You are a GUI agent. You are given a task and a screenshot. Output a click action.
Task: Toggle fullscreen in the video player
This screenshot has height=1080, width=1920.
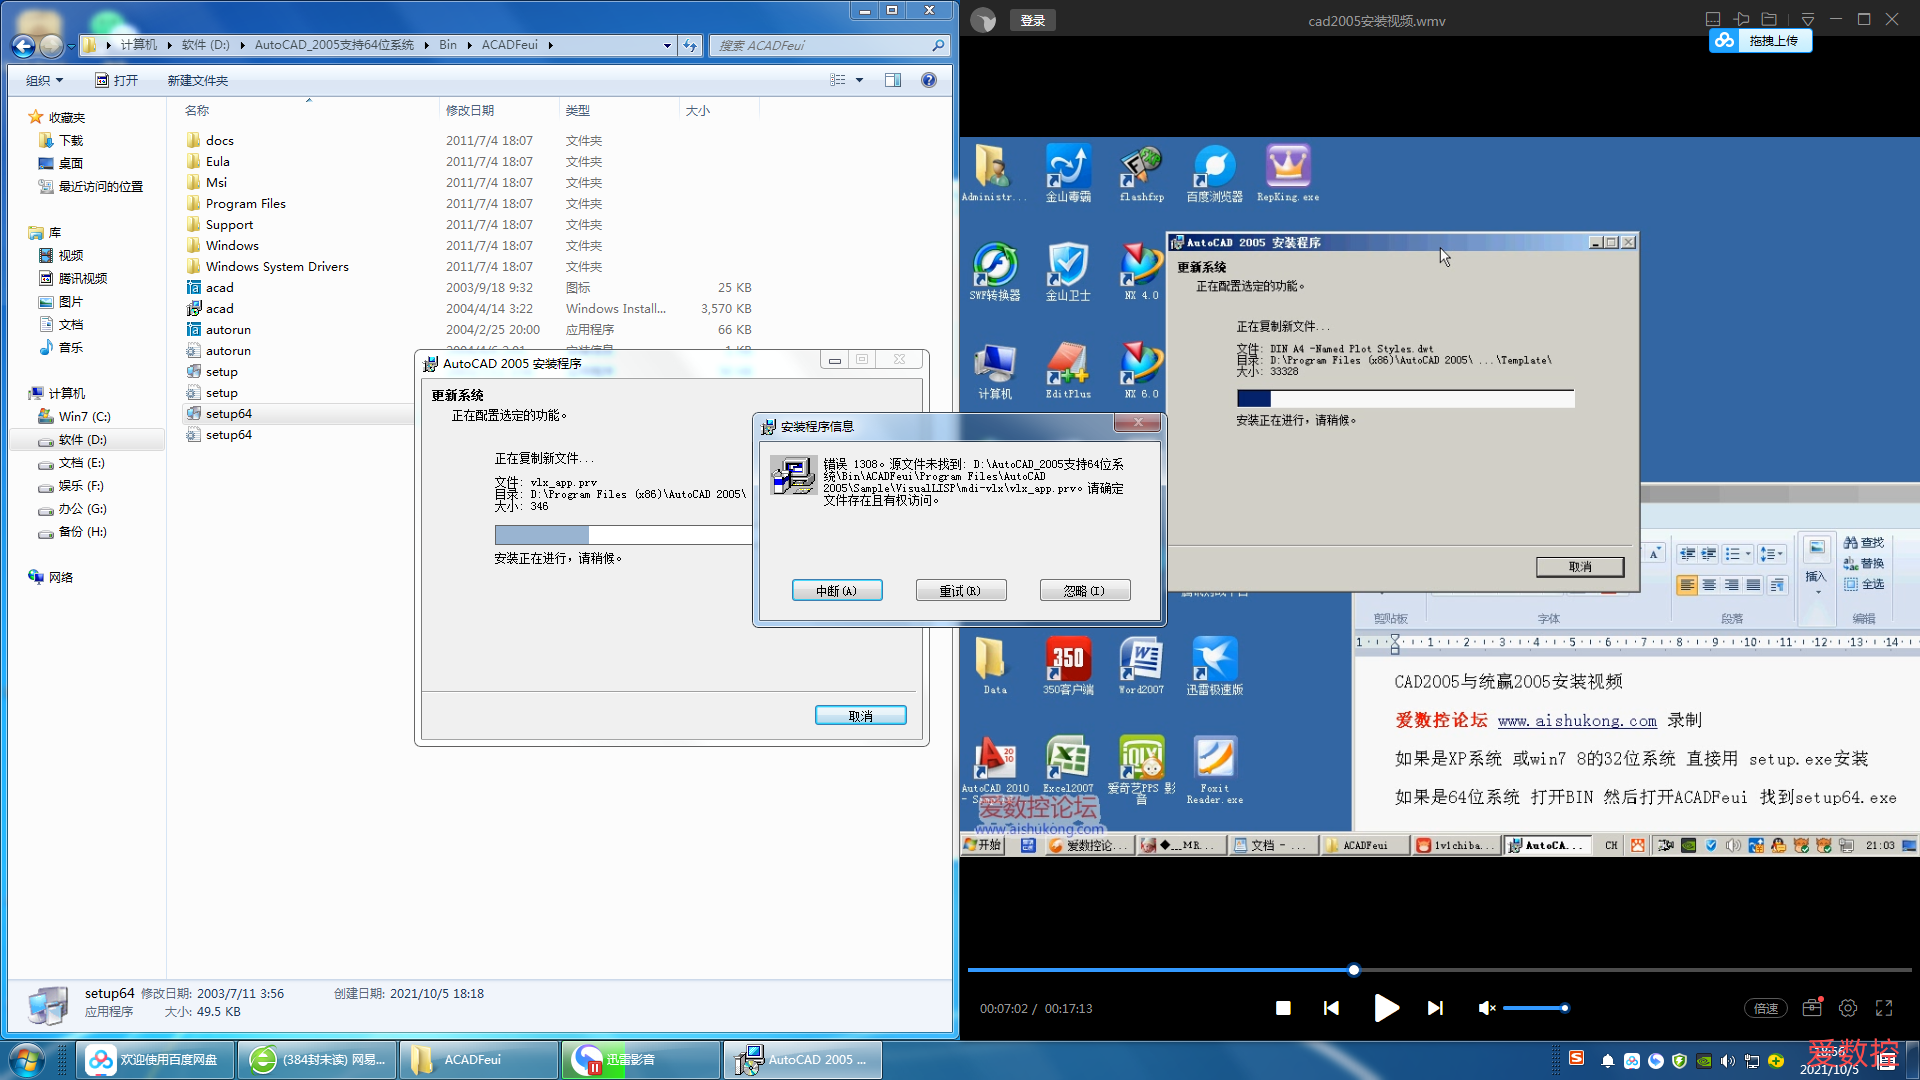tap(1884, 1008)
